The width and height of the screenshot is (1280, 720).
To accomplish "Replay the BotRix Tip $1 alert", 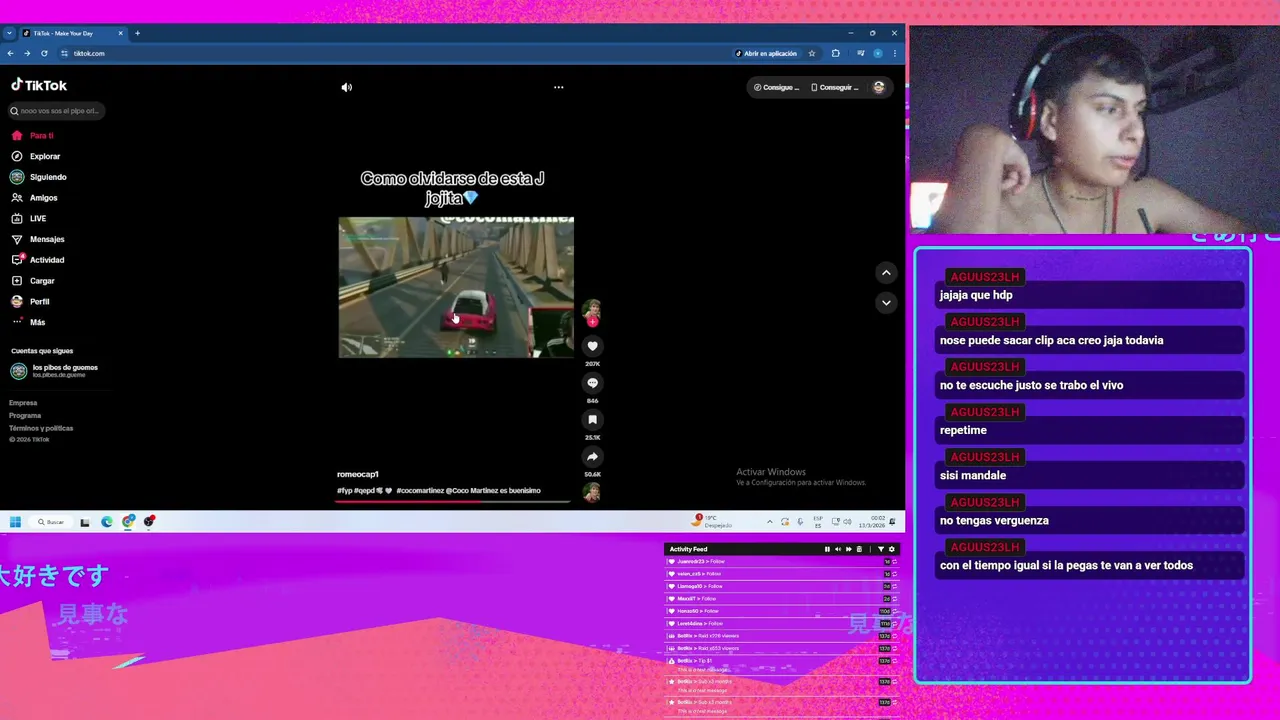I will point(894,661).
